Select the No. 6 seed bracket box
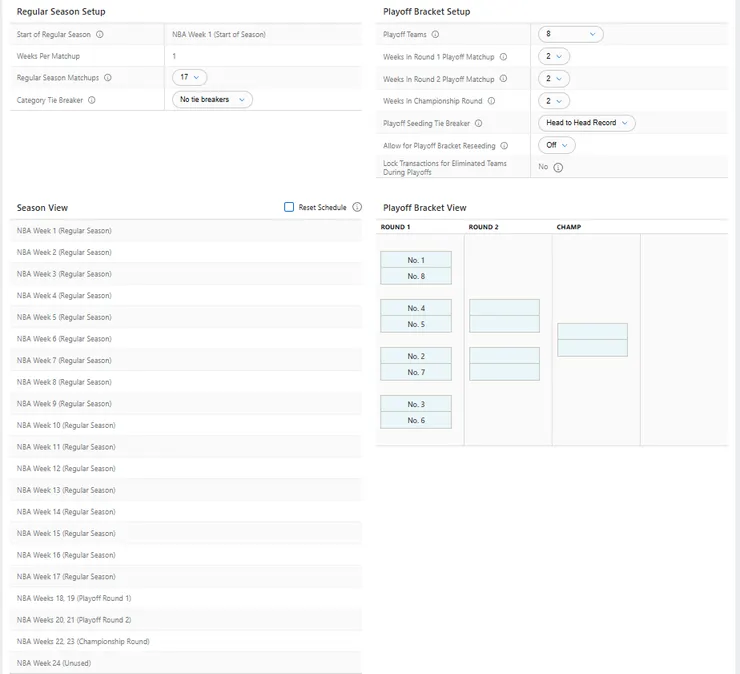740x674 pixels. (x=416, y=421)
